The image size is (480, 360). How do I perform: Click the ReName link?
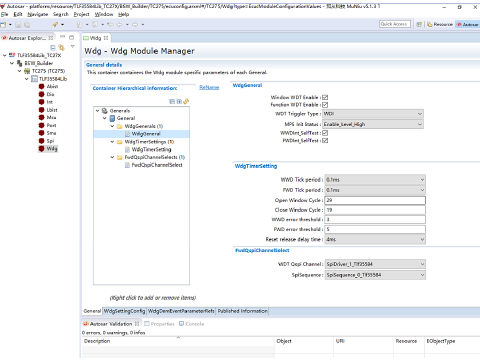click(x=209, y=87)
